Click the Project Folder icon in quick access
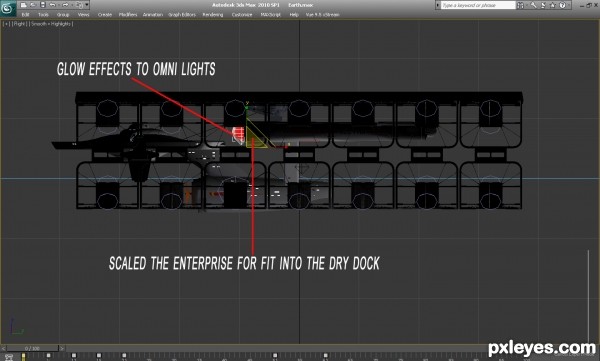The width and height of the screenshot is (600, 361). (79, 5)
